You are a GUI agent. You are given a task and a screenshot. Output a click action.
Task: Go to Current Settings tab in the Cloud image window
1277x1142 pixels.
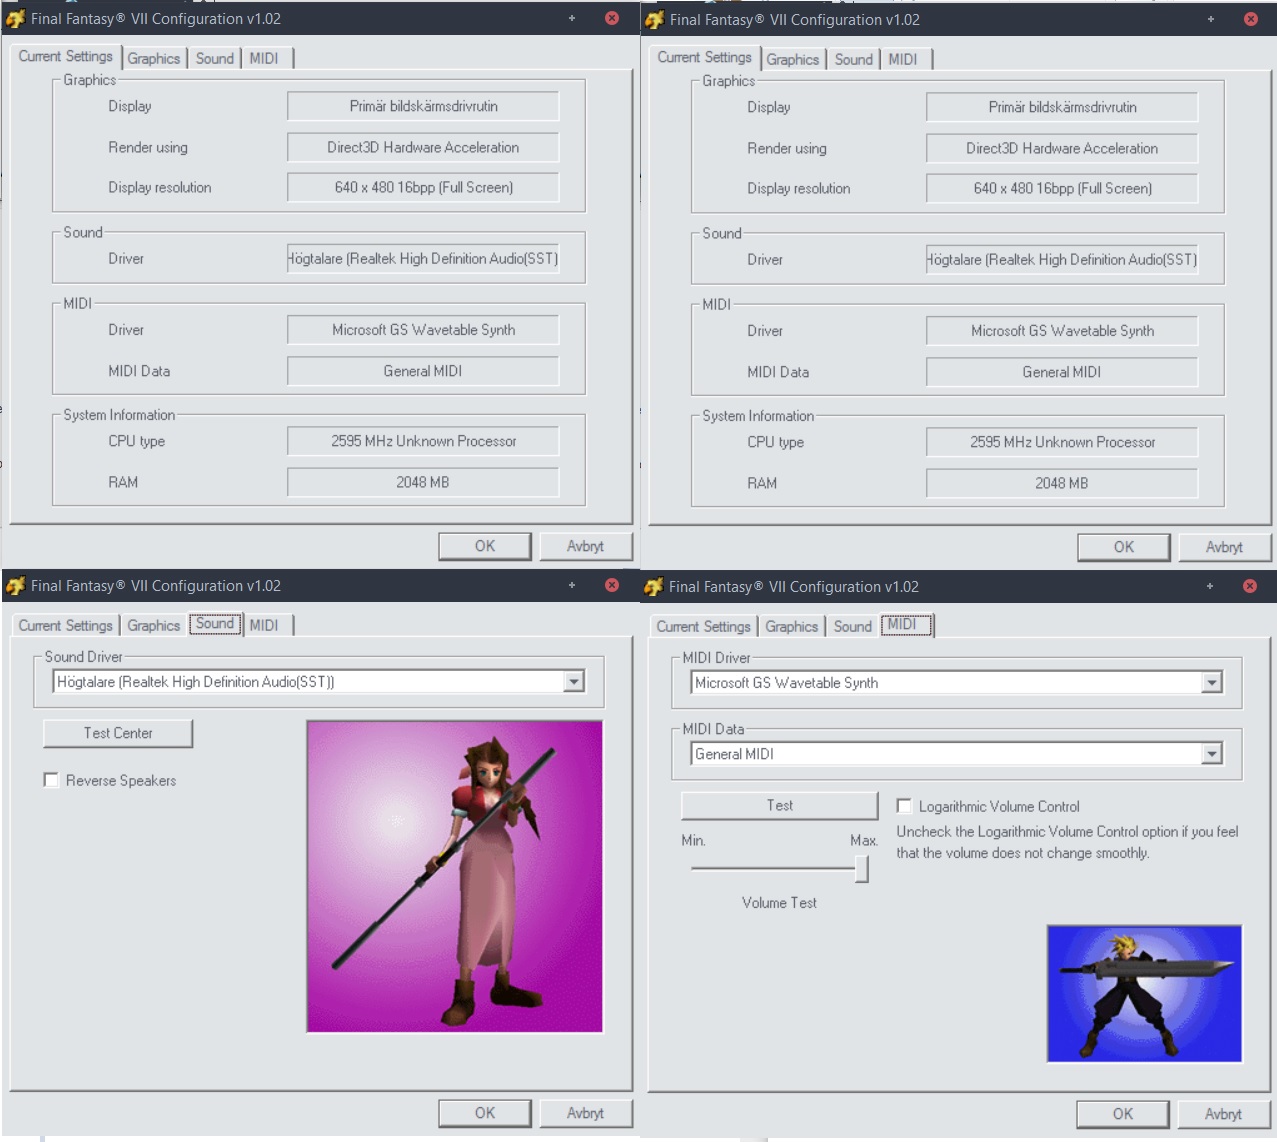pos(704,627)
